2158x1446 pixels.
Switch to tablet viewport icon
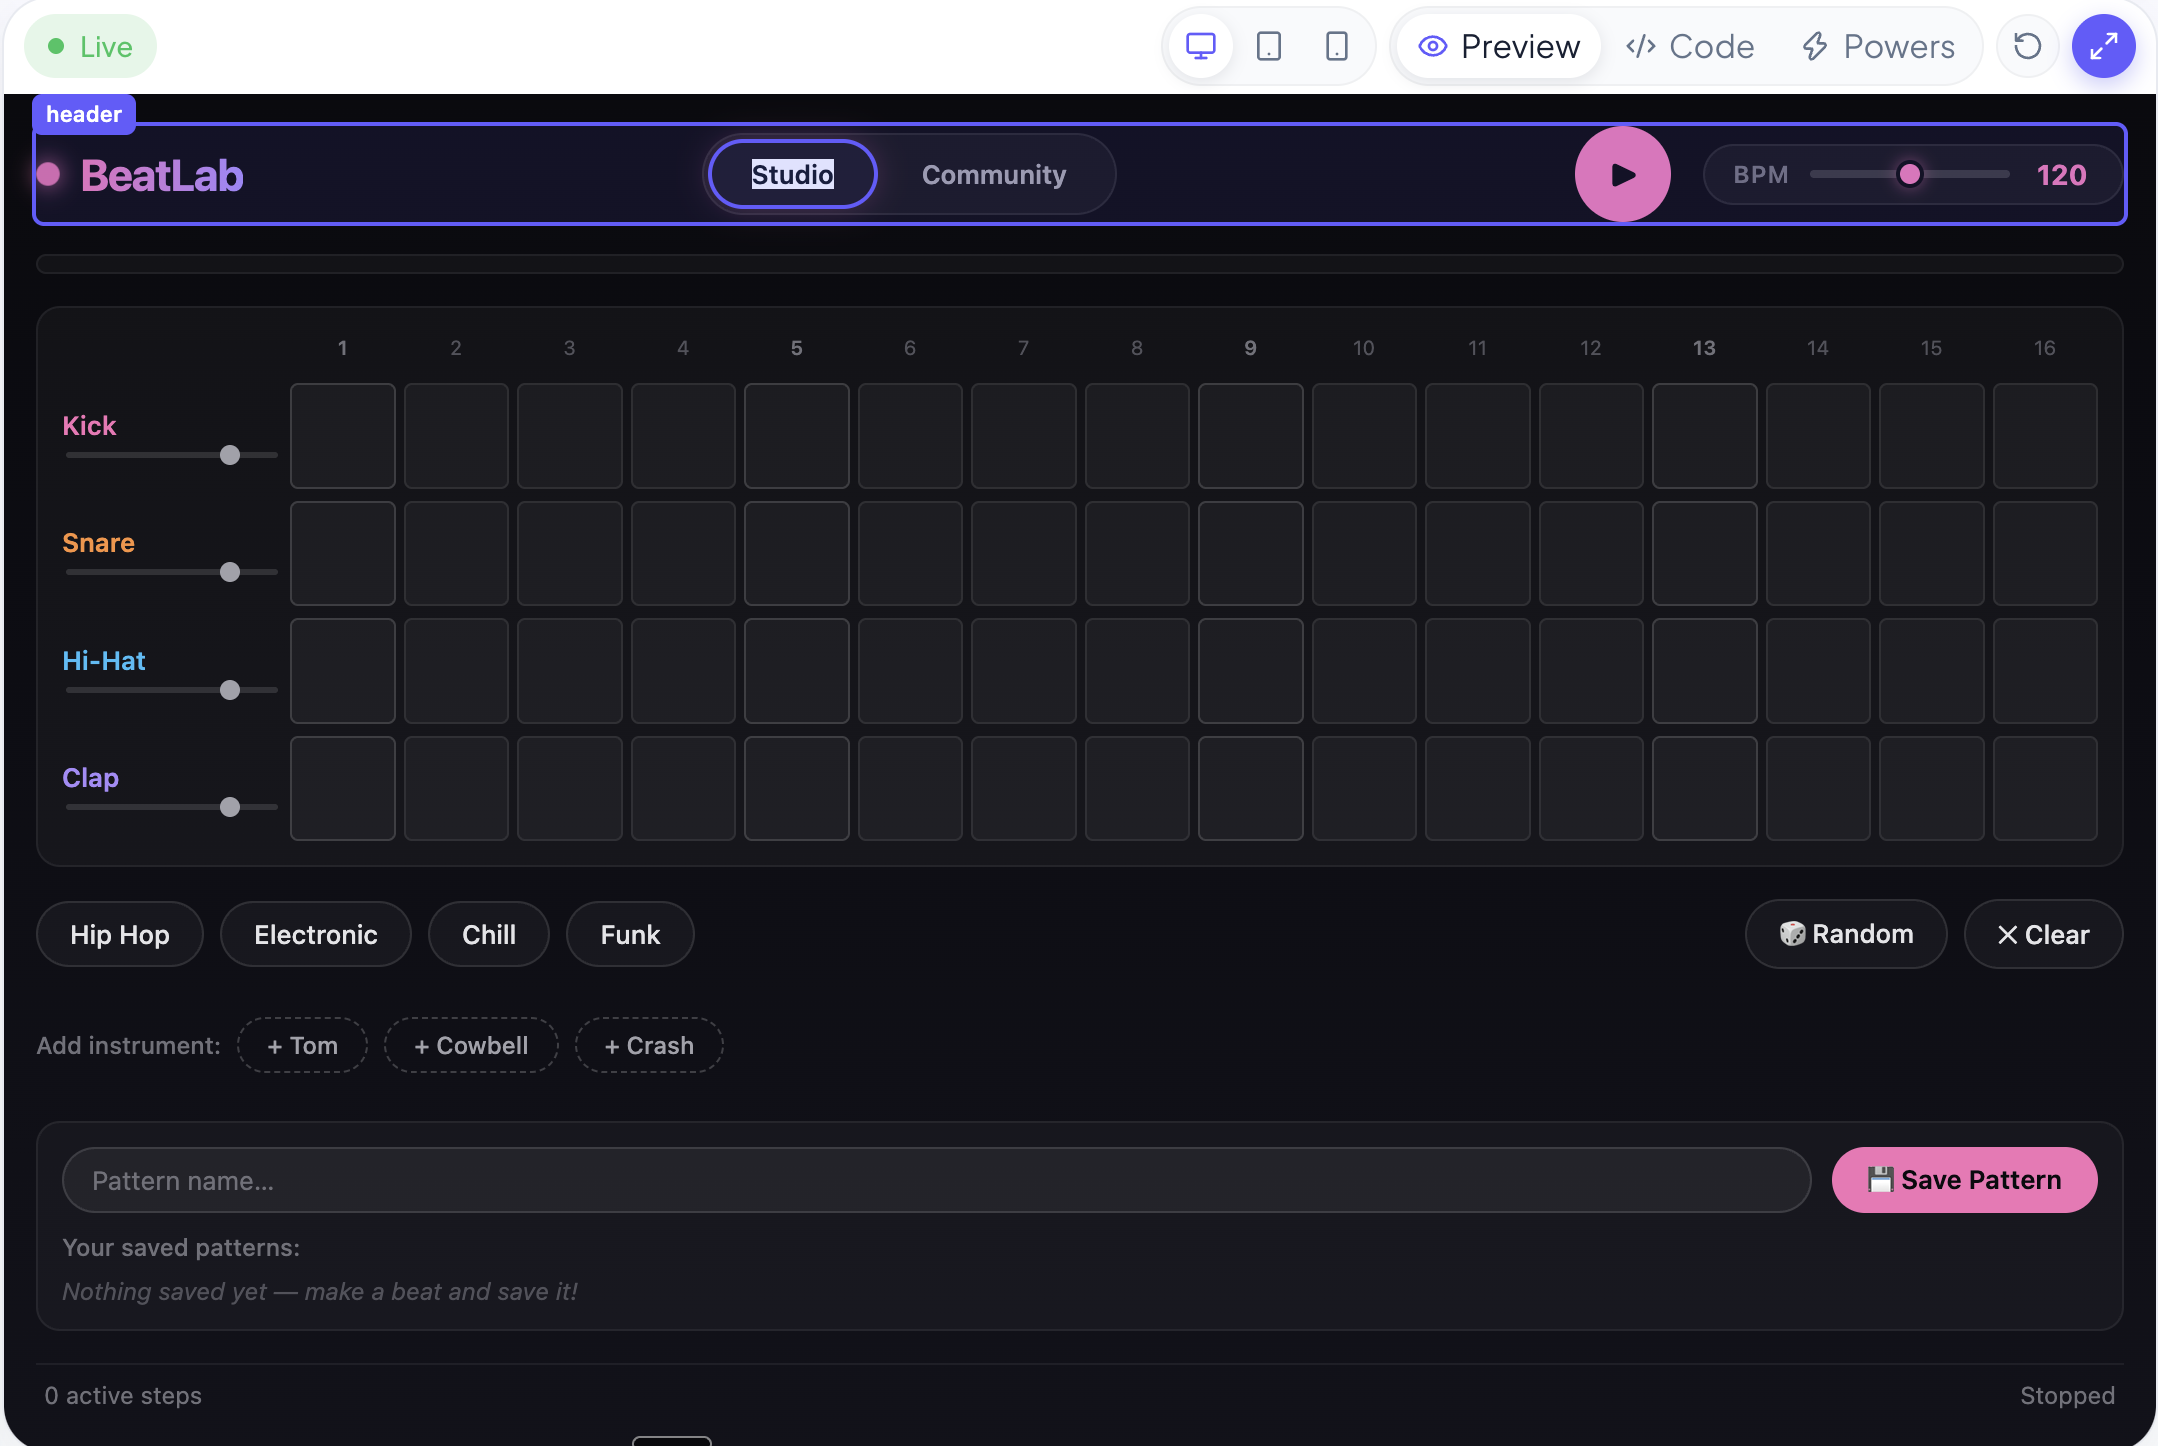pos(1268,46)
